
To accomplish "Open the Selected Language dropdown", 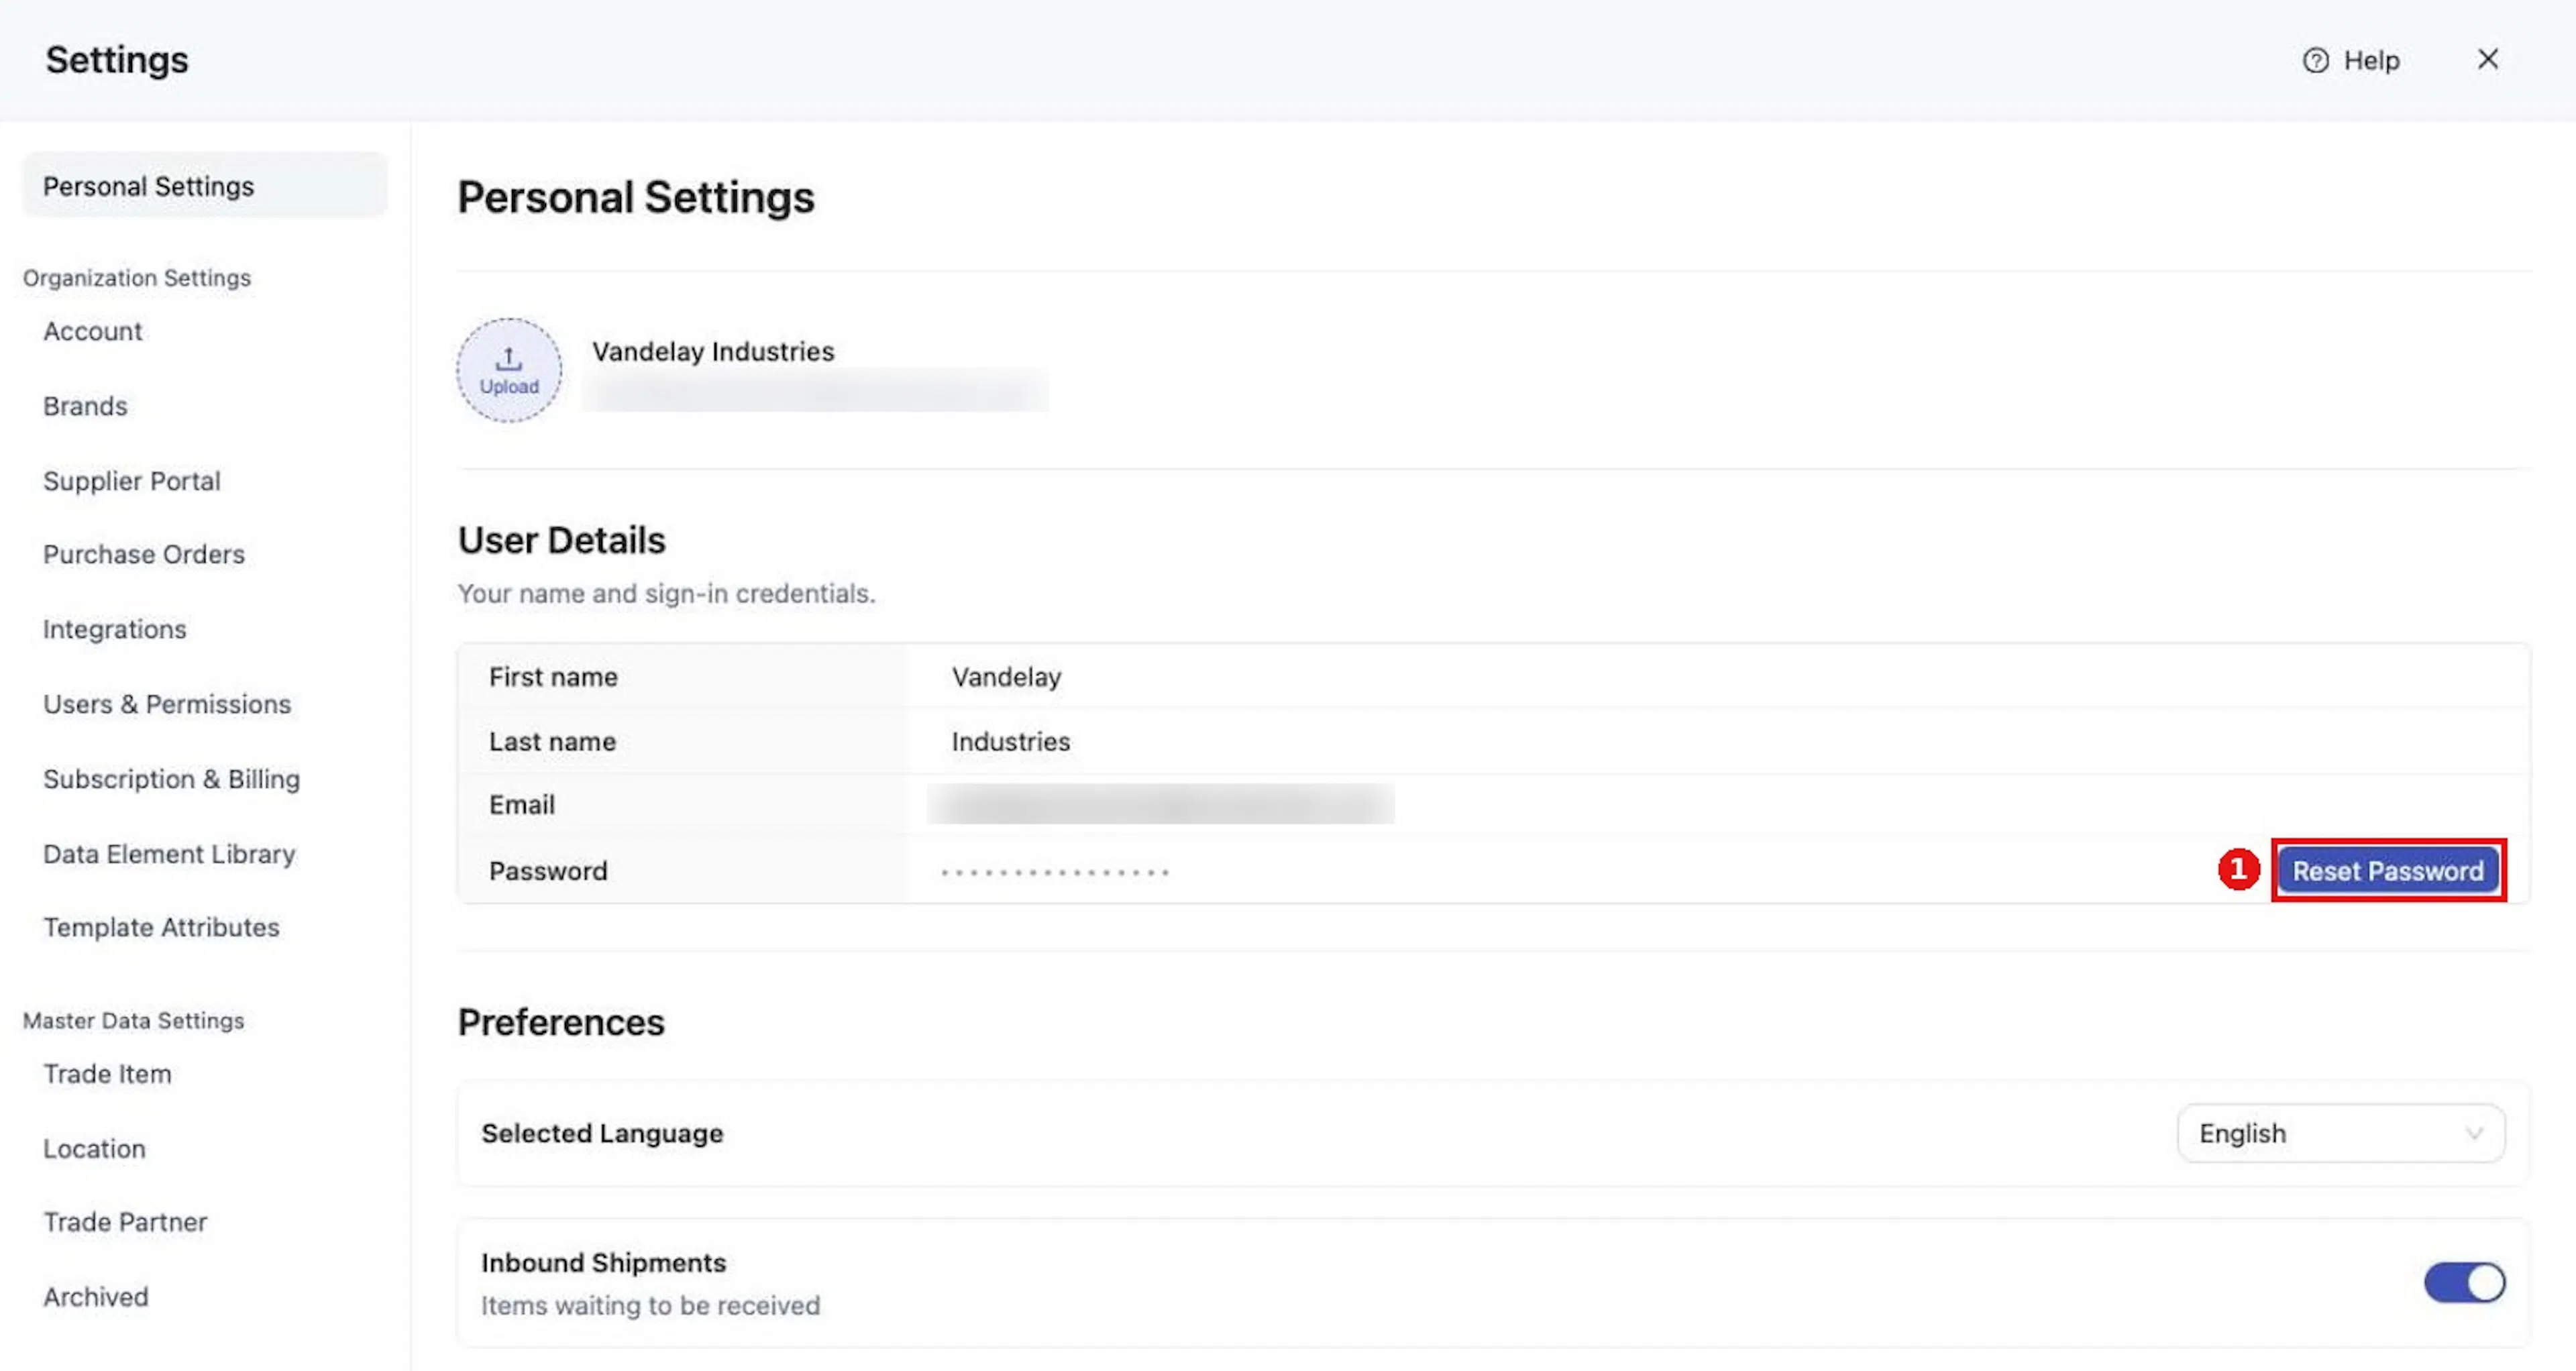I will coord(2341,1133).
